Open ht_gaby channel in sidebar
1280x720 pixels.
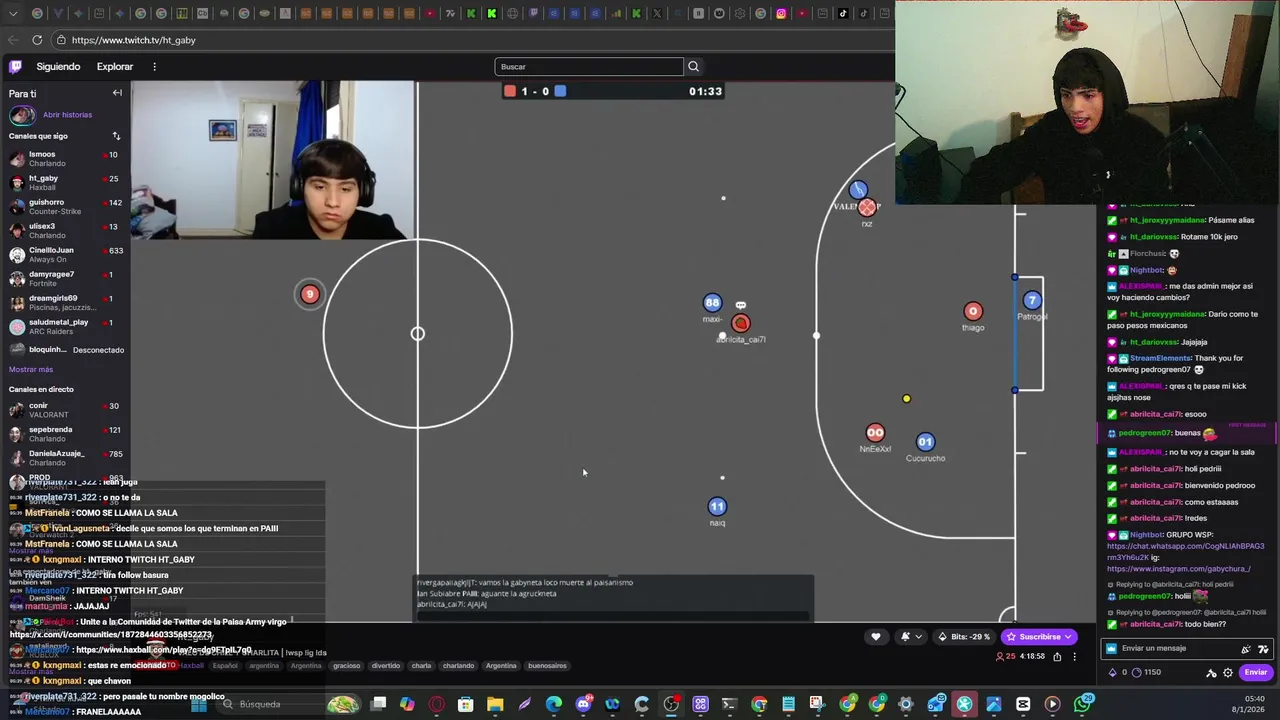point(64,183)
